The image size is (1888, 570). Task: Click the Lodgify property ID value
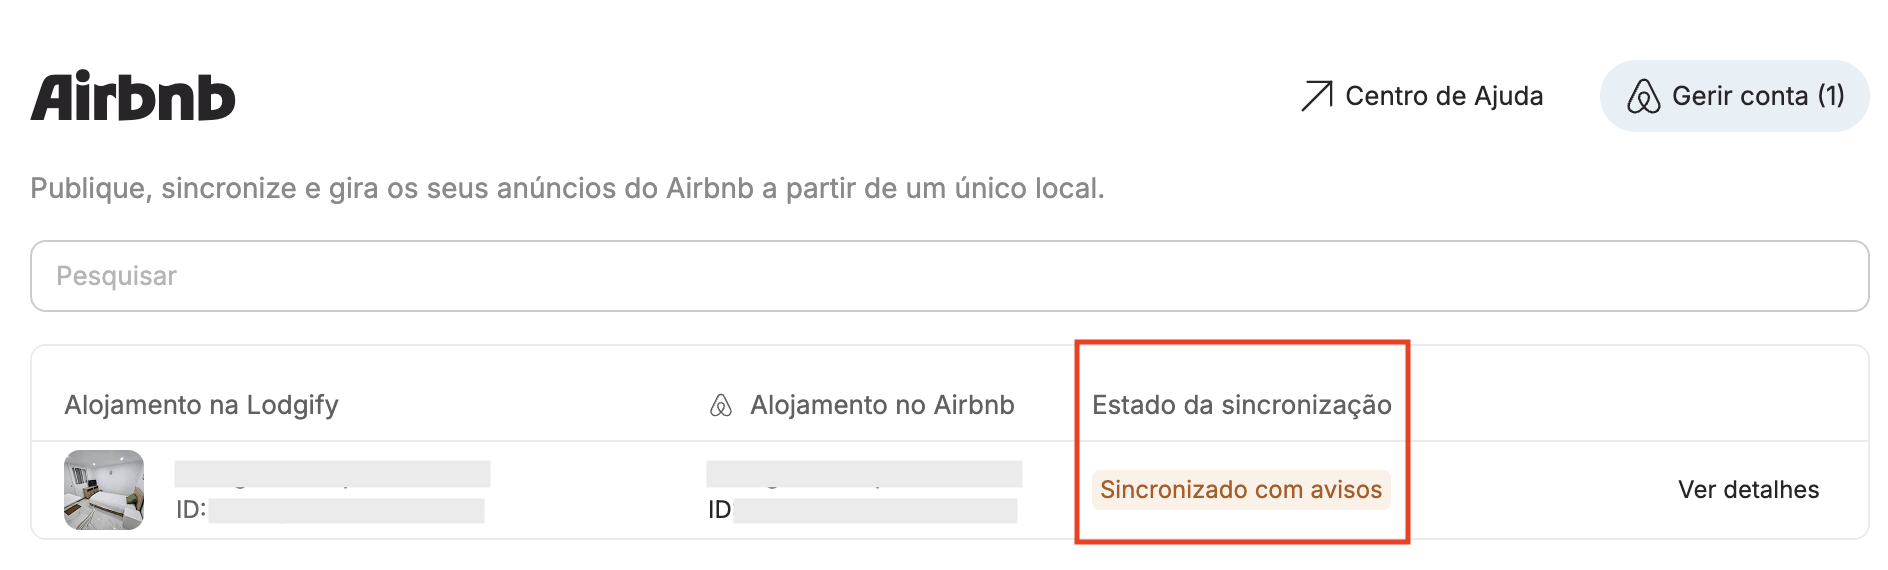tap(347, 511)
